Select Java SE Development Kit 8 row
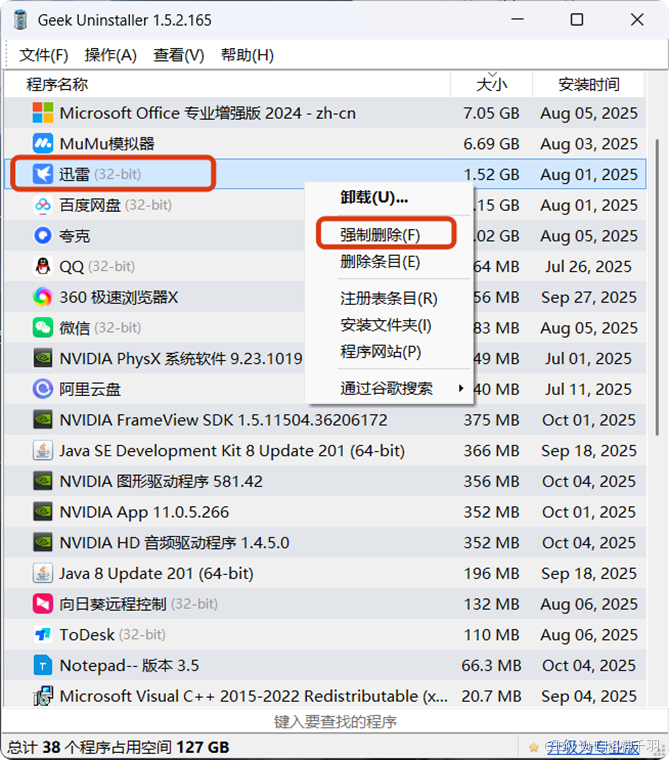The height and width of the screenshot is (760, 669). [325, 450]
